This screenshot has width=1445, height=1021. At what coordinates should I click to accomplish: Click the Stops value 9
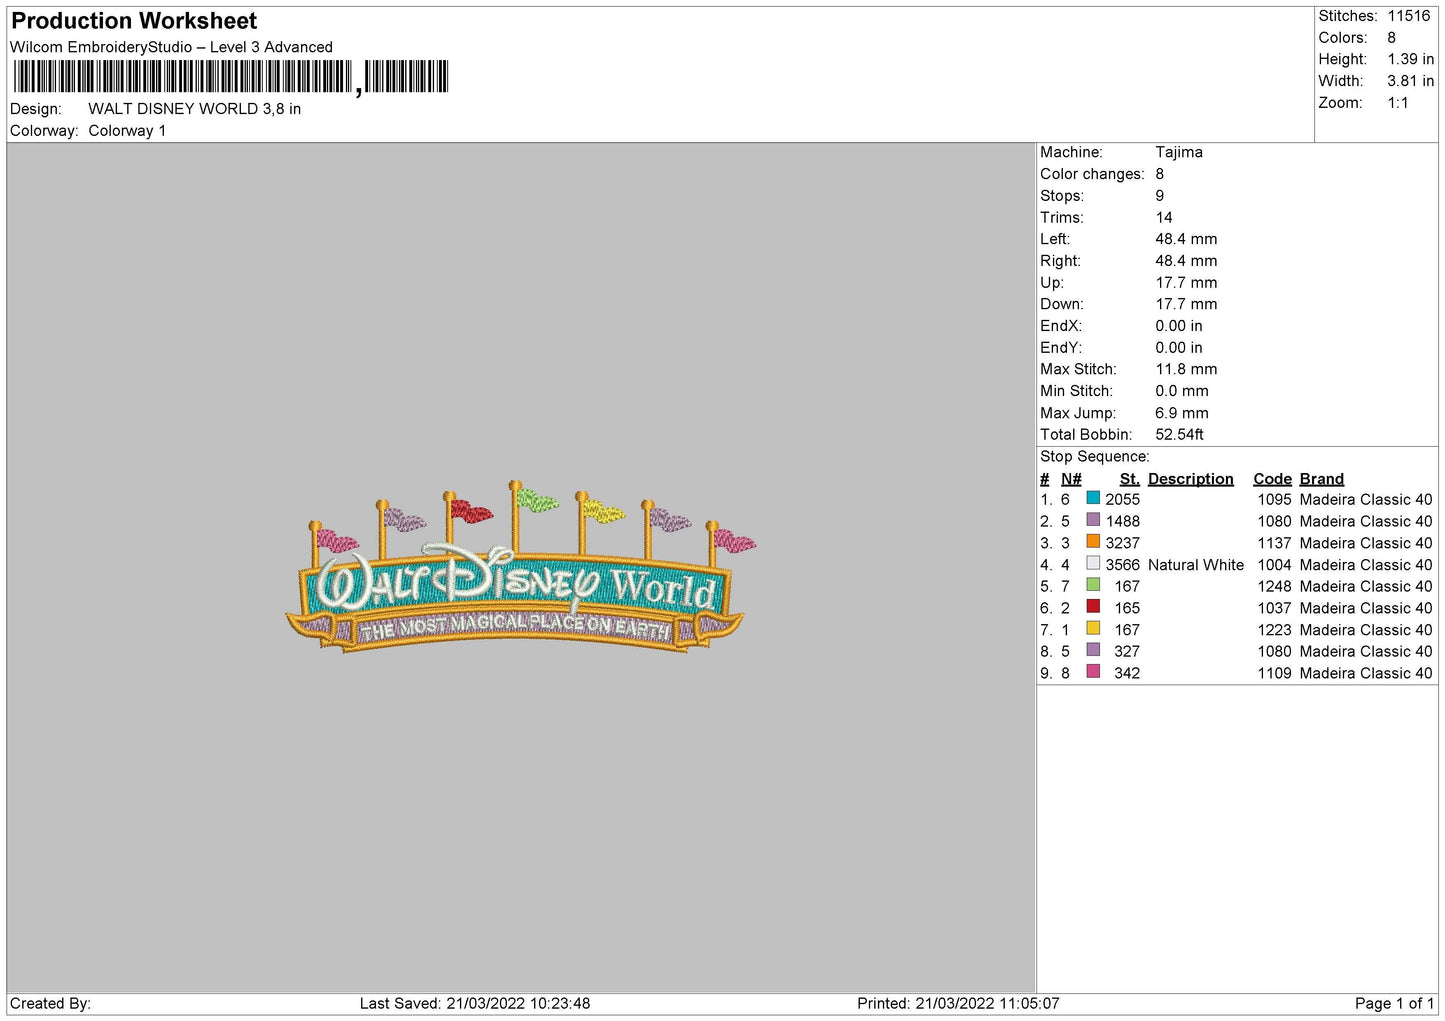click(x=1160, y=196)
